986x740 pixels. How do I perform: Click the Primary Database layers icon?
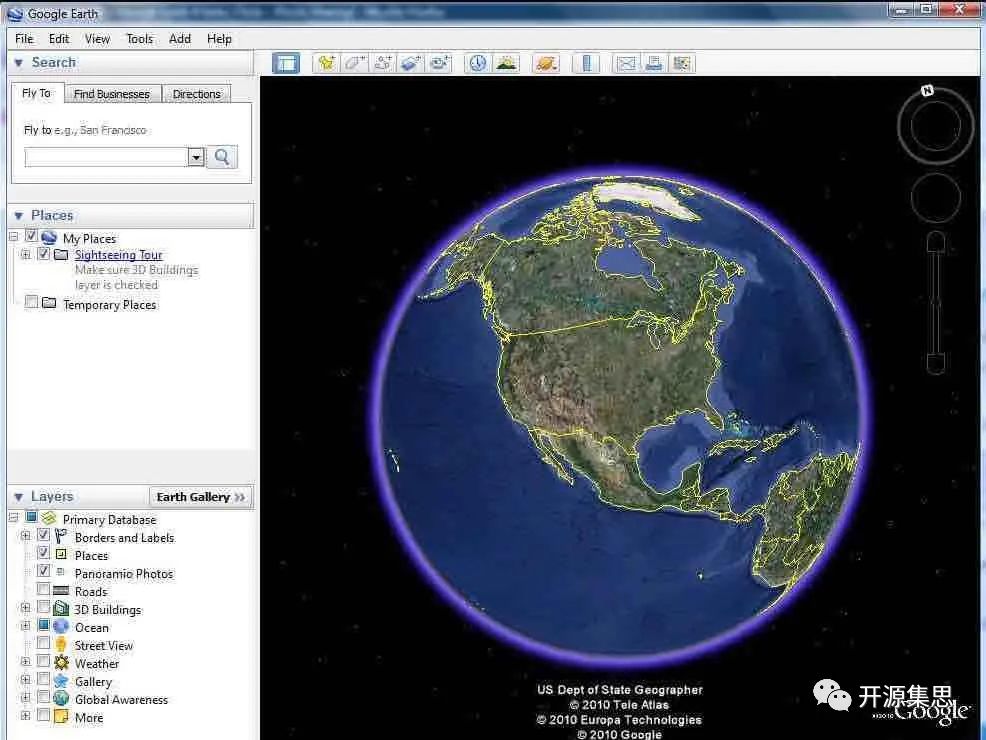click(x=49, y=519)
